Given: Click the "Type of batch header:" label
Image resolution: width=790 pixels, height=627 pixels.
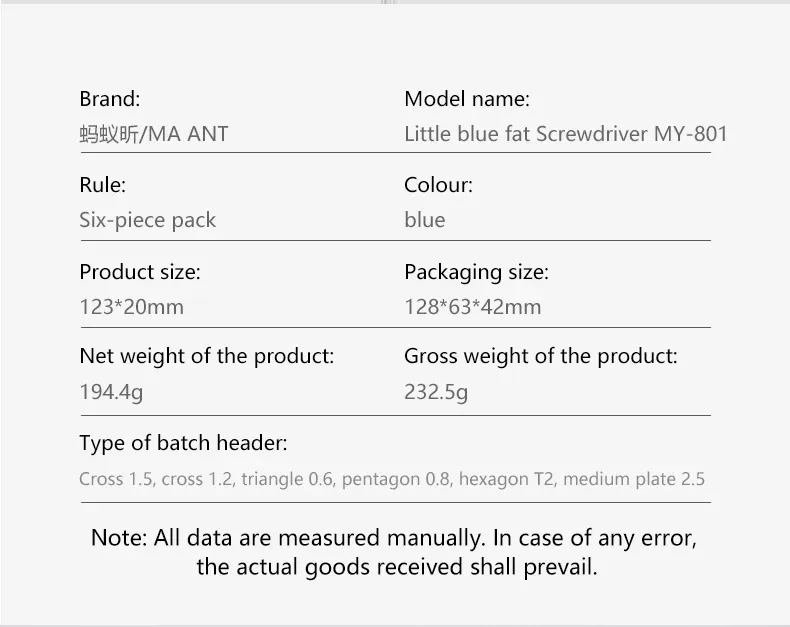Looking at the screenshot, I should [x=183, y=443].
